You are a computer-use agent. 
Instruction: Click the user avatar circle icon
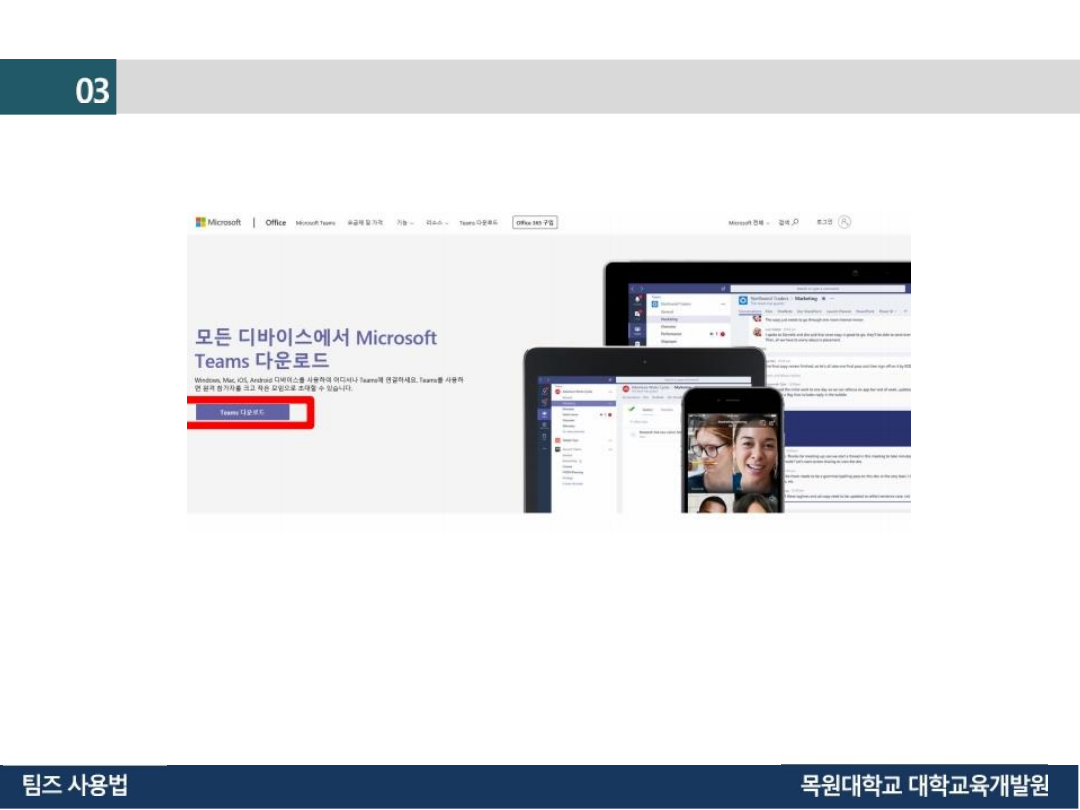(845, 222)
